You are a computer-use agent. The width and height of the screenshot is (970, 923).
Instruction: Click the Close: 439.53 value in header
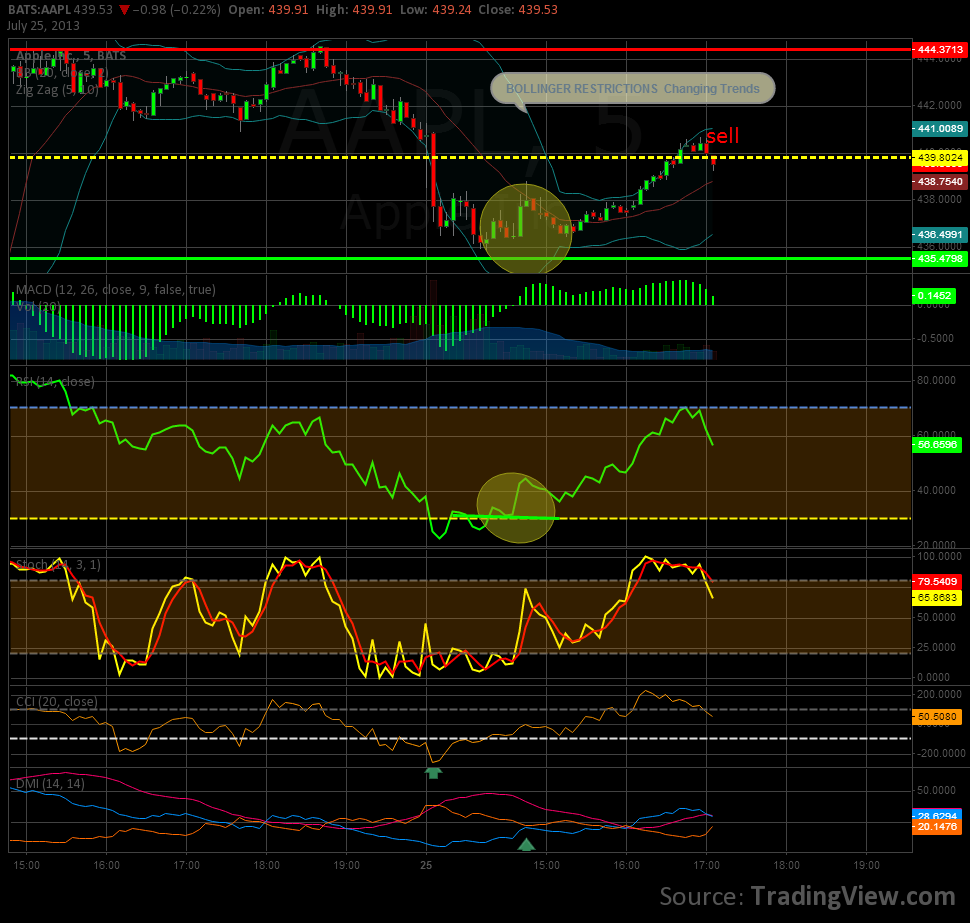tap(518, 10)
